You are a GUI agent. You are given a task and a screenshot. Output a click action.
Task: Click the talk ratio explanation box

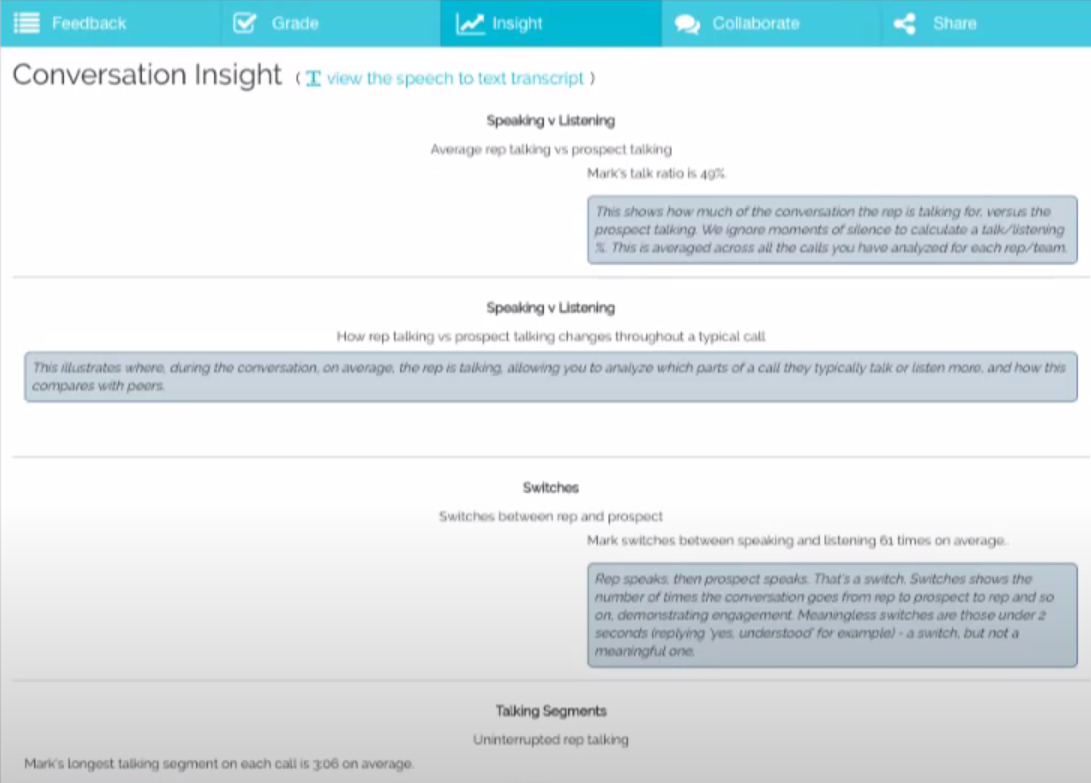pyautogui.click(x=832, y=230)
